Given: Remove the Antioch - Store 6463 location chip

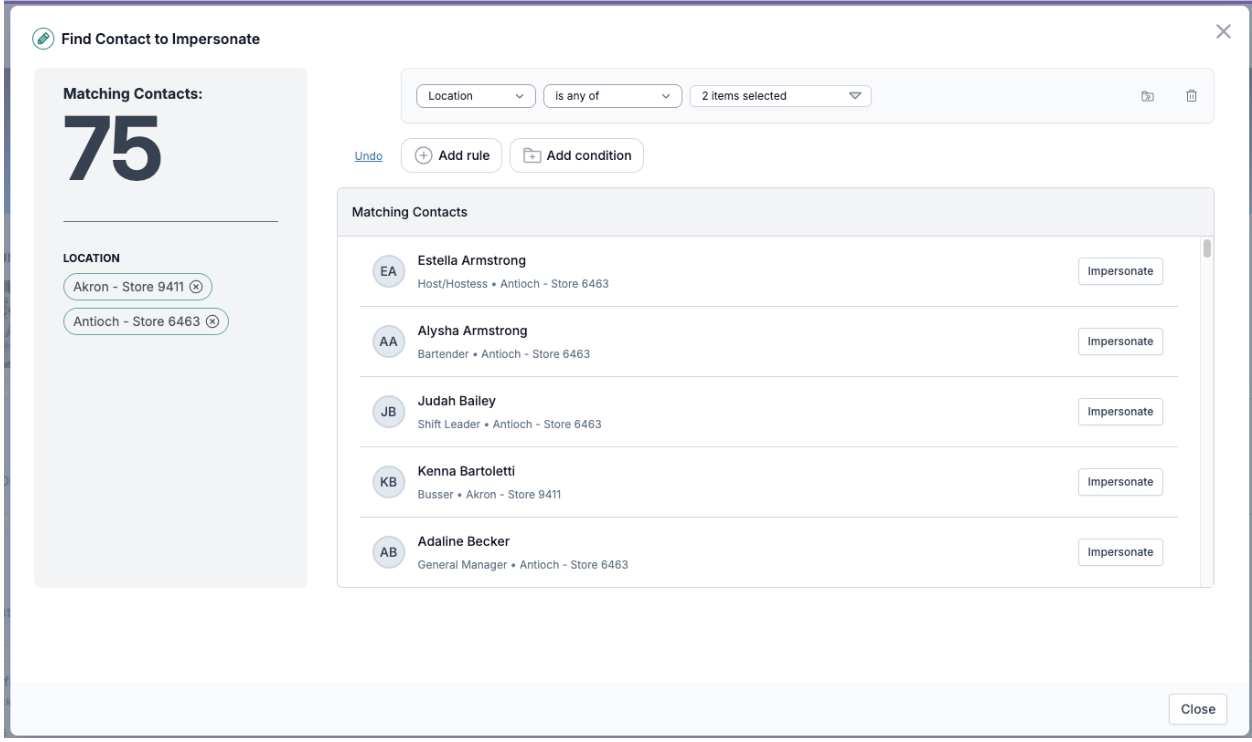Looking at the screenshot, I should [x=212, y=322].
